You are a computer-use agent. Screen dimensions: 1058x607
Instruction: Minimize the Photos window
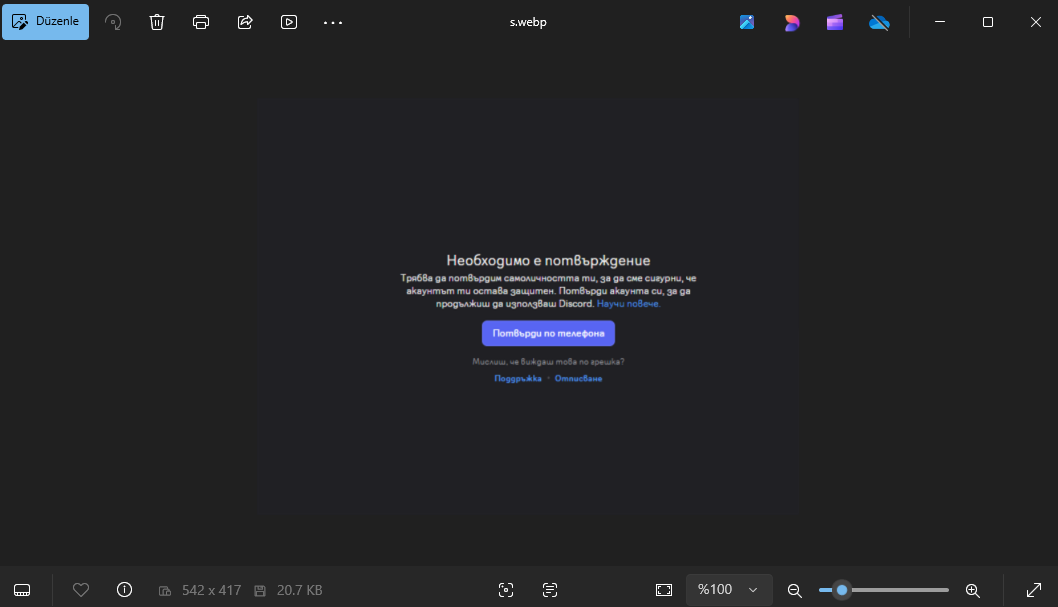(x=940, y=22)
